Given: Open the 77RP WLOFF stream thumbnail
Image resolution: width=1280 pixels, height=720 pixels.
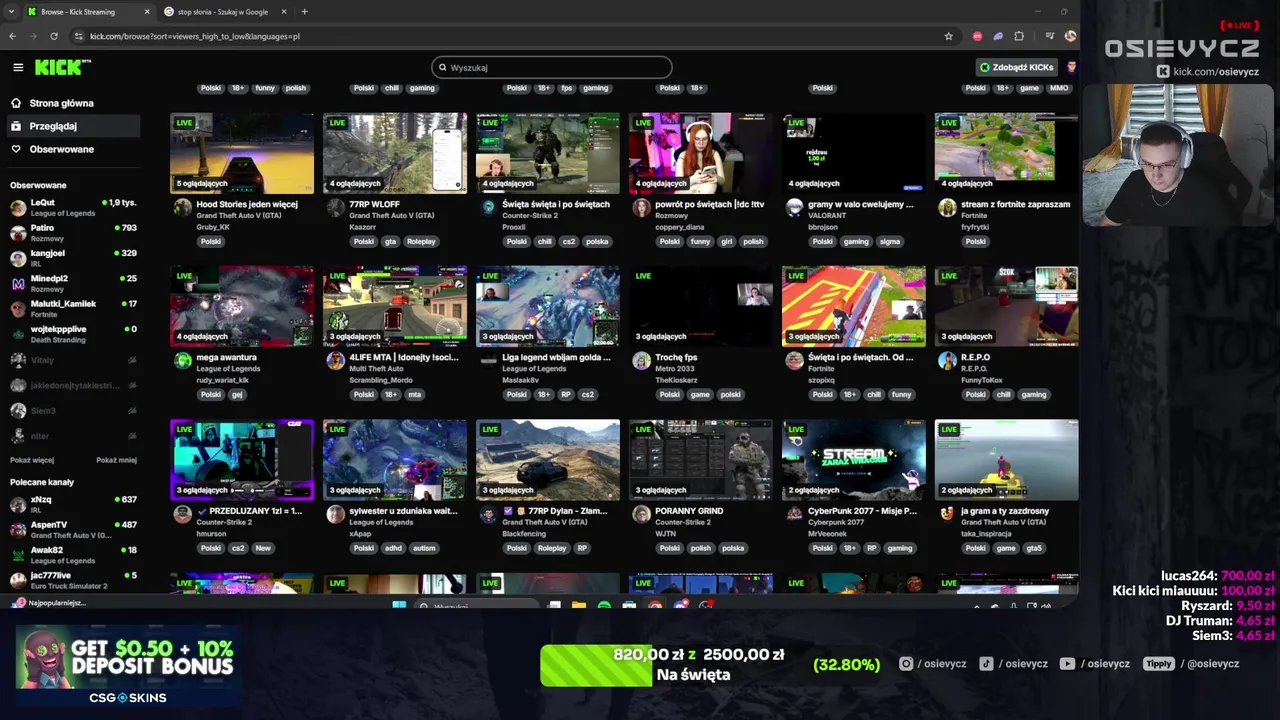Looking at the screenshot, I should 395,153.
